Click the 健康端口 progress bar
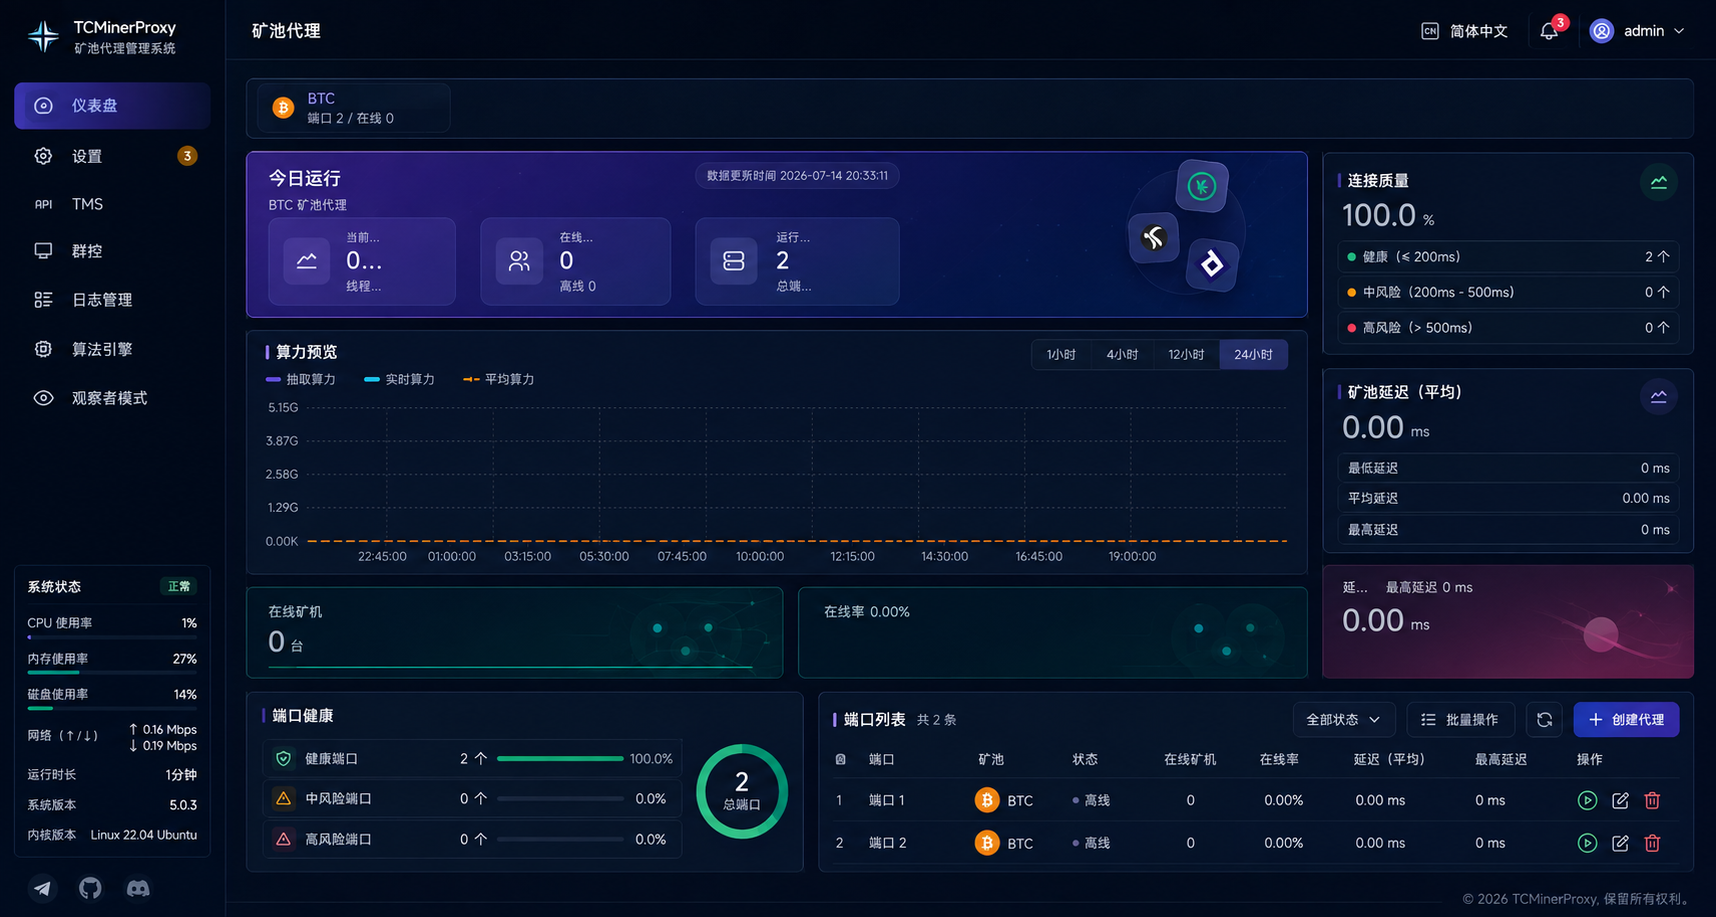The width and height of the screenshot is (1716, 917). [x=560, y=759]
